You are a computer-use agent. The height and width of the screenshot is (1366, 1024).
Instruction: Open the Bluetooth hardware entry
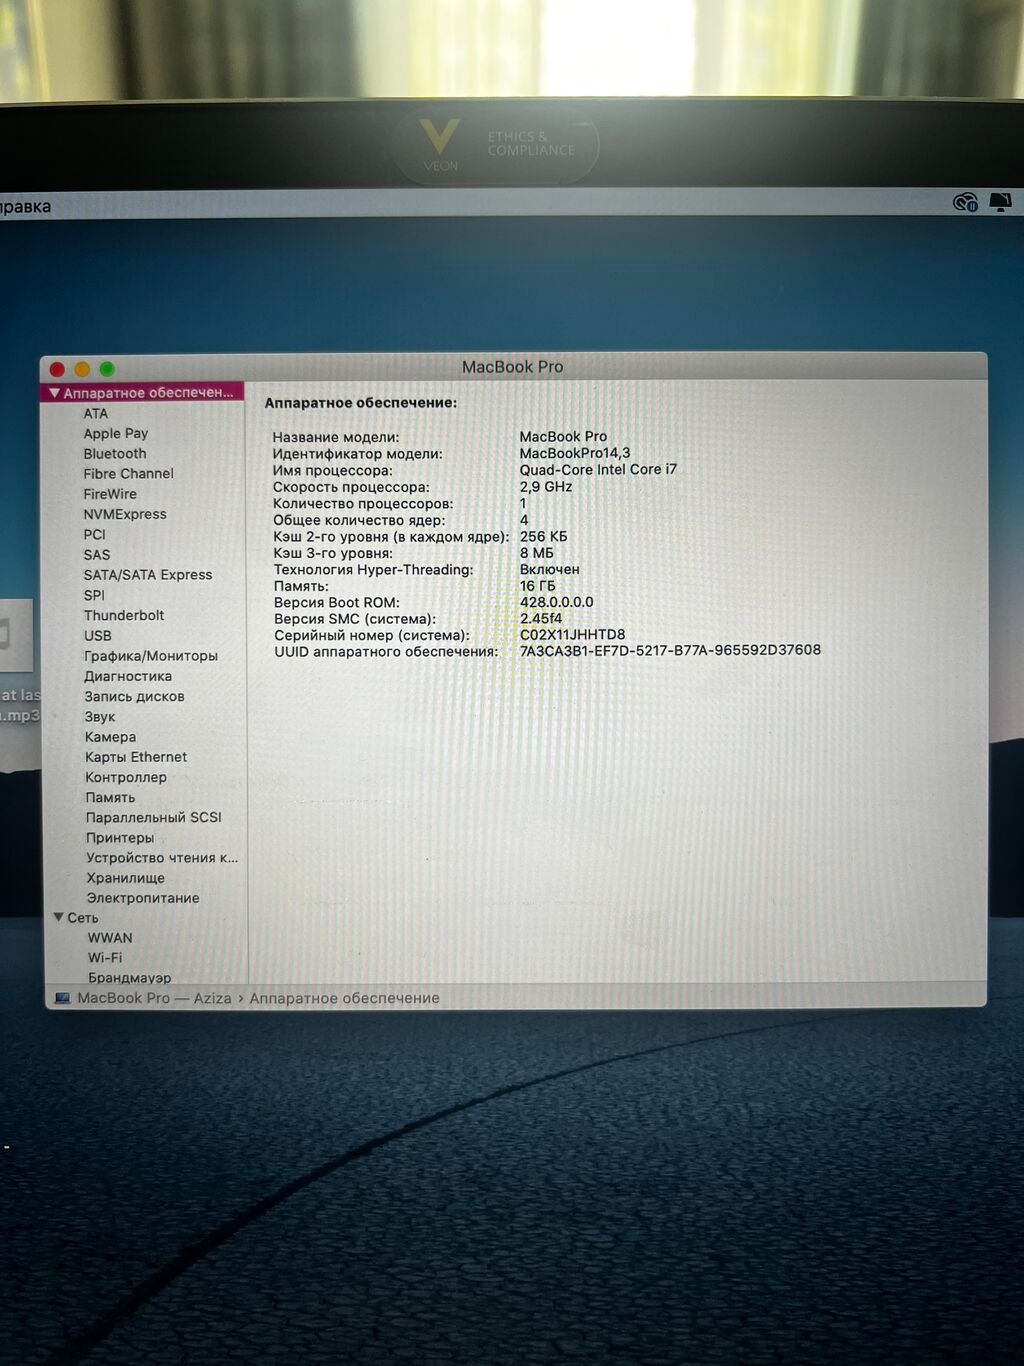coord(115,453)
